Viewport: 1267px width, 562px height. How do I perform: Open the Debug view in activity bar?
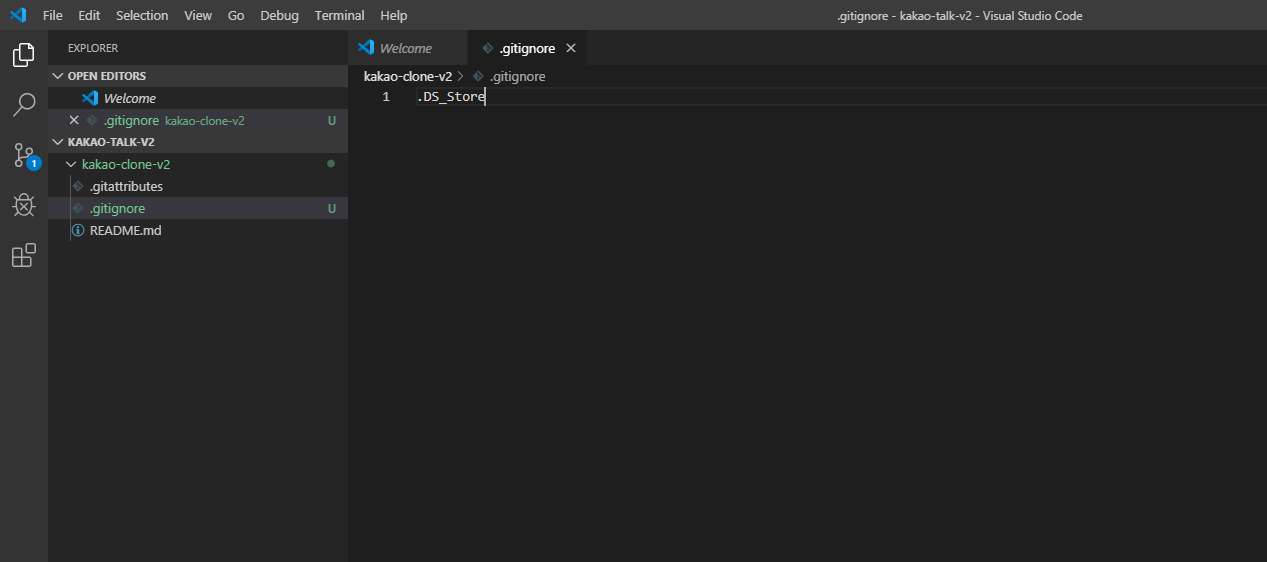[x=24, y=206]
